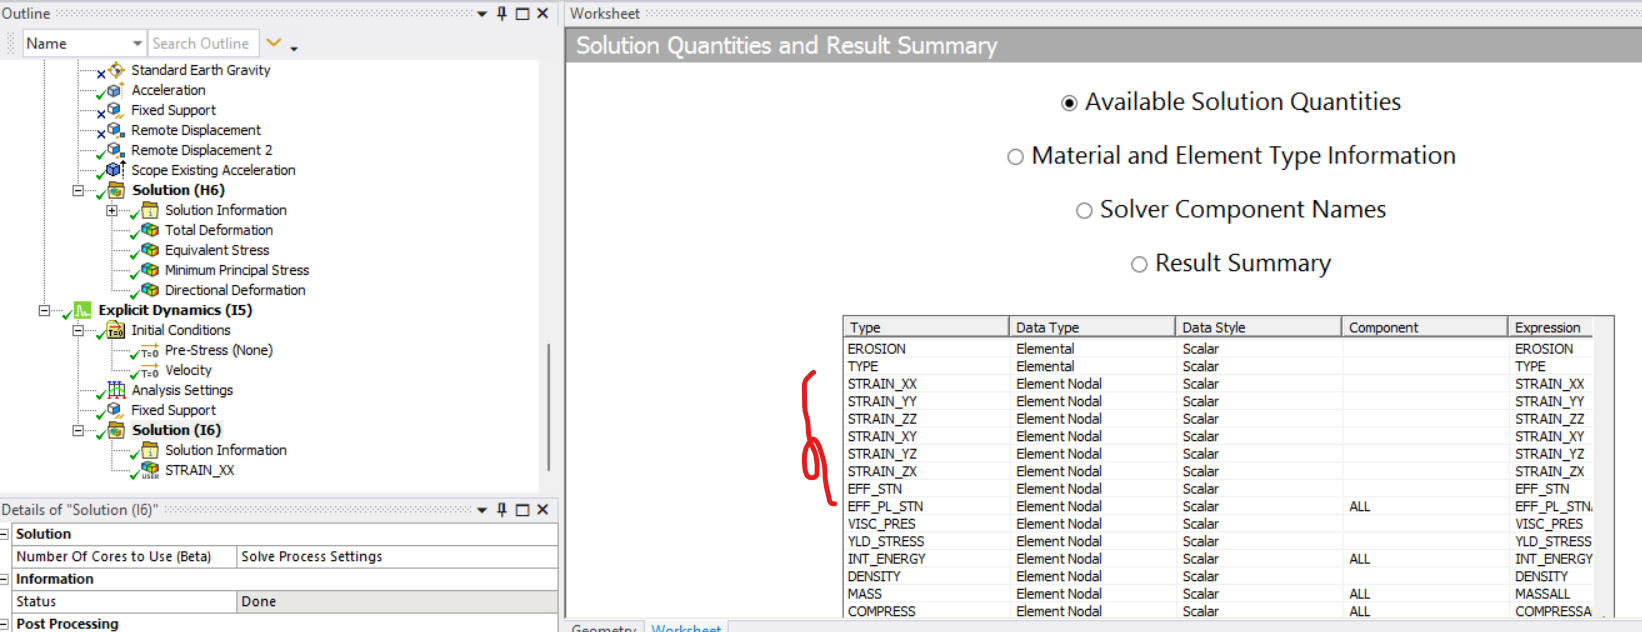Viewport: 1642px width, 632px height.
Task: Select the STRAIN_XX user result icon
Action: tap(150, 470)
